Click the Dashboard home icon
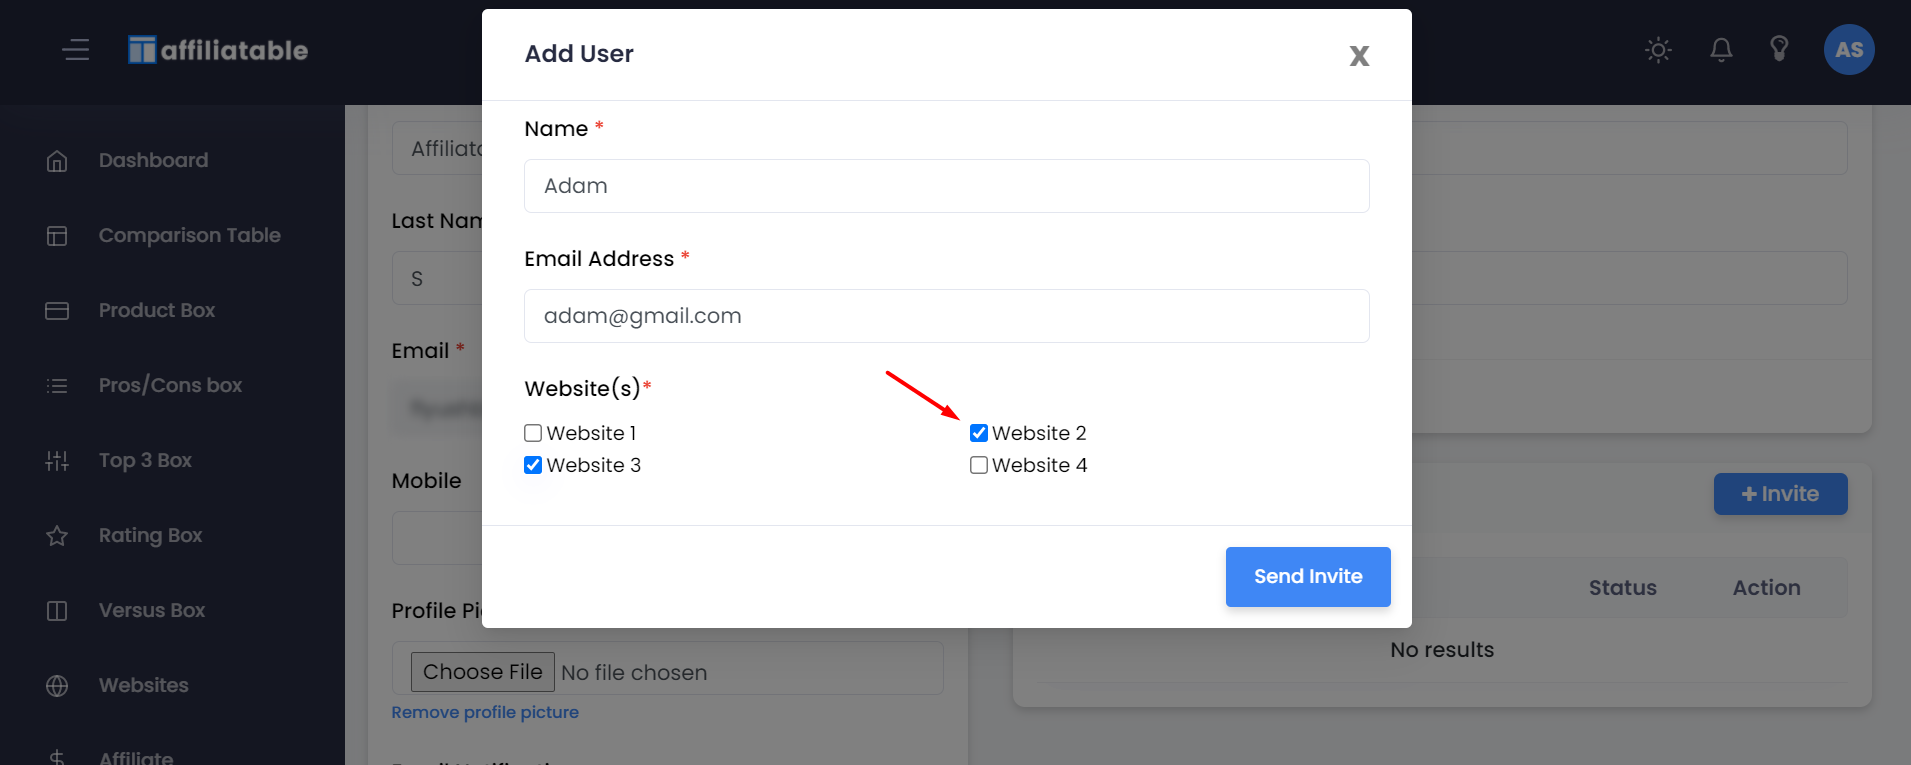Screen dimensions: 1911x765 [x=57, y=161]
